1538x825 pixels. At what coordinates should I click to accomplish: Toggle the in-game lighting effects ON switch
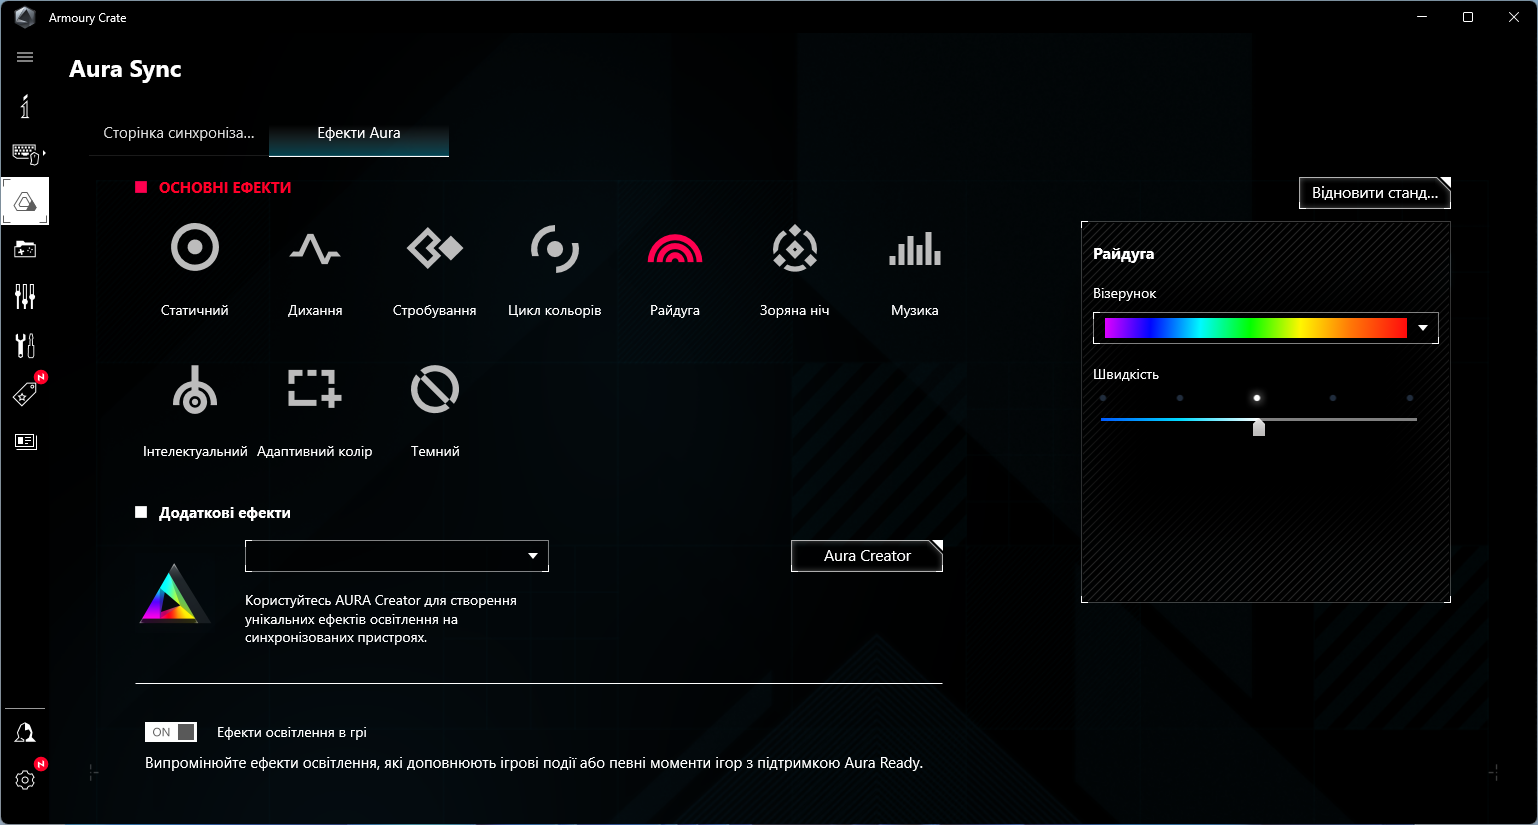tap(171, 732)
